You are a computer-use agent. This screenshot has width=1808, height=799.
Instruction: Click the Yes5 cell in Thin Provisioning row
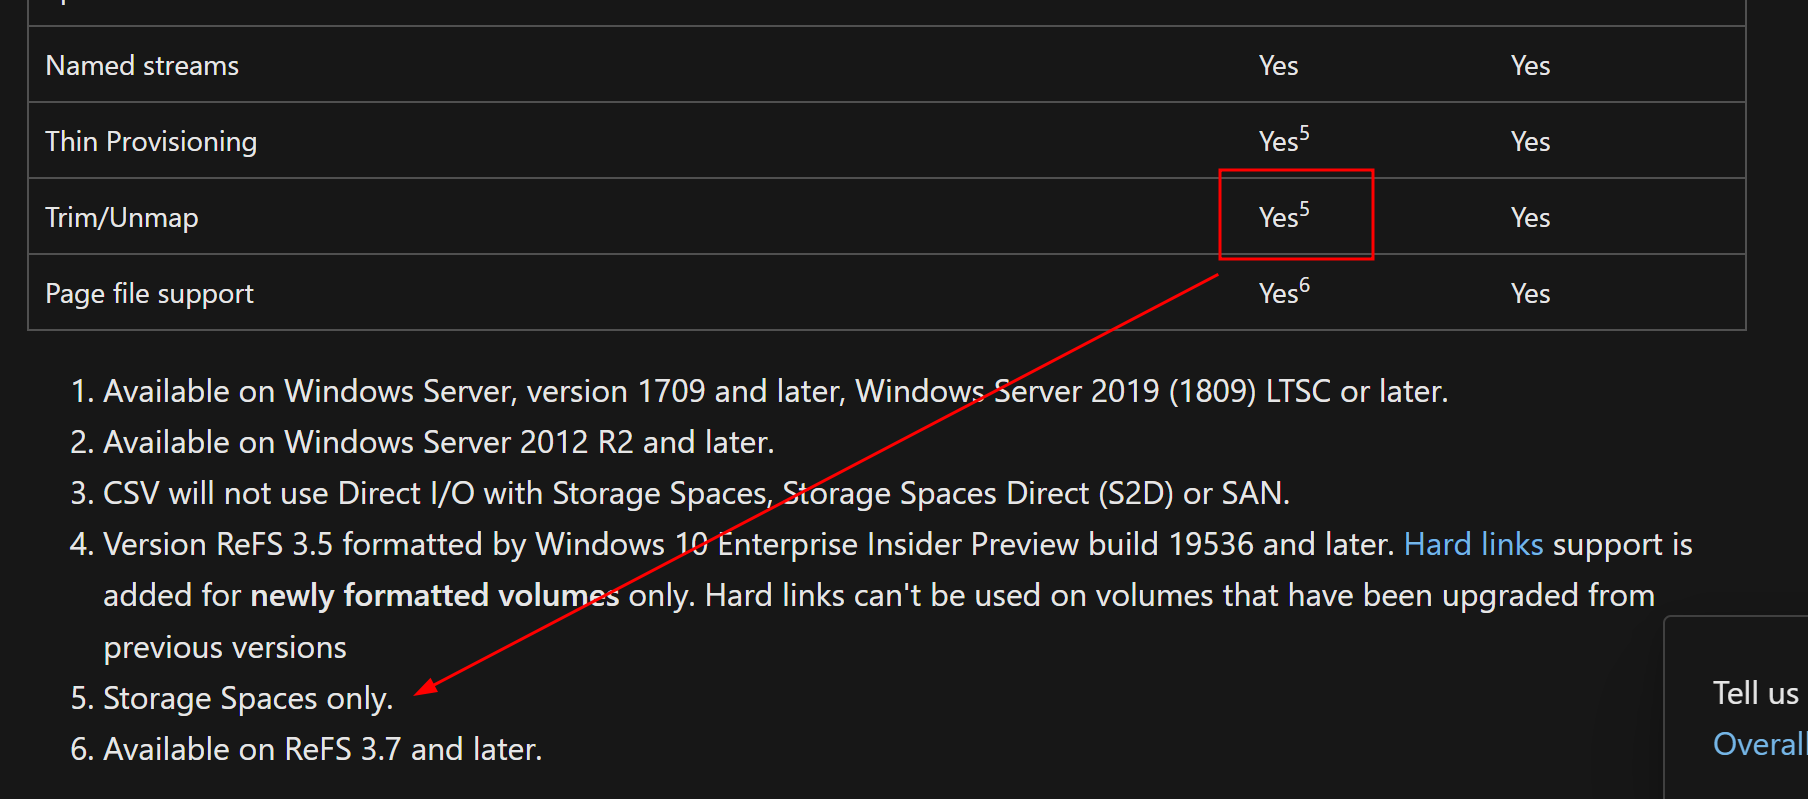(1284, 139)
